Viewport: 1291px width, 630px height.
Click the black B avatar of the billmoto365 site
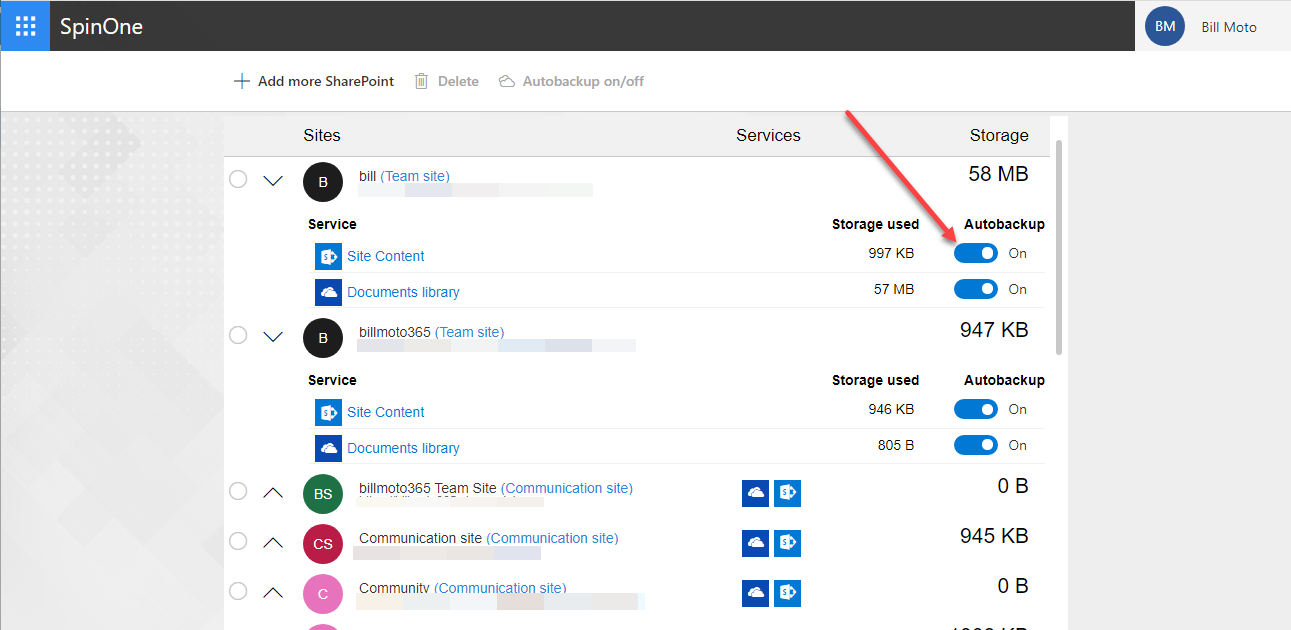click(323, 338)
